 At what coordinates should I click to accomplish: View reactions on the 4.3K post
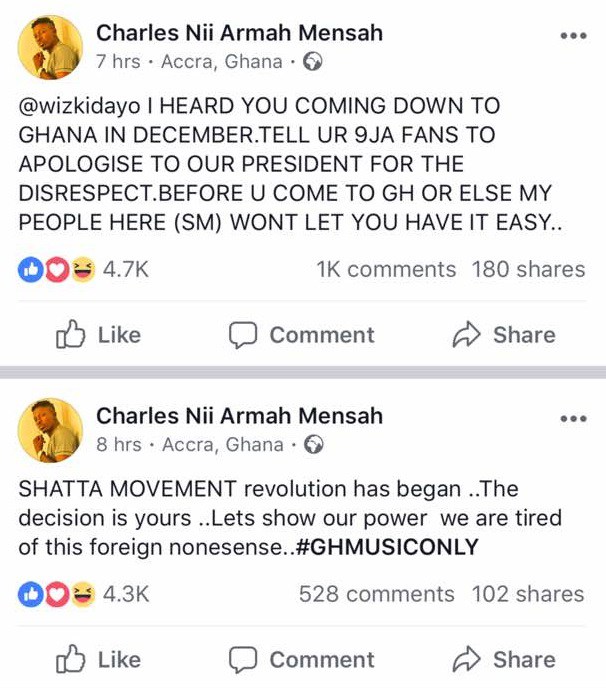click(x=84, y=593)
